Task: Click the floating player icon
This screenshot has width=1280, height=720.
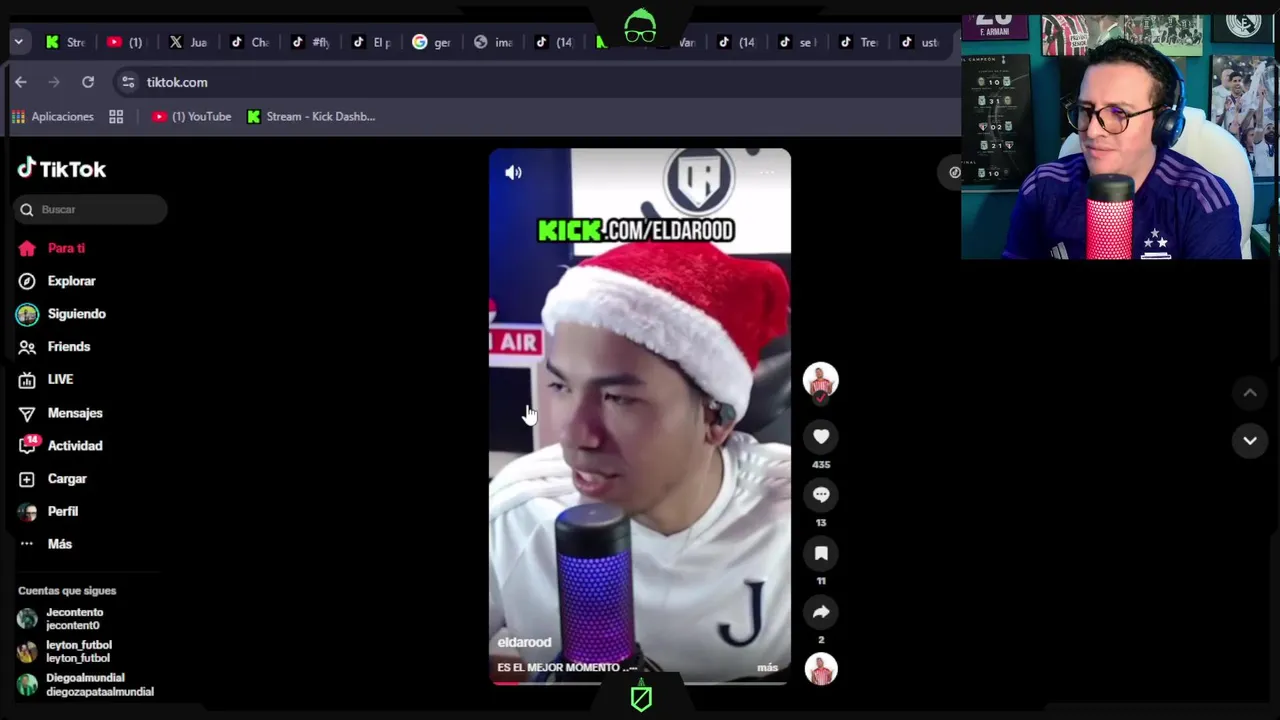Action: pos(954,172)
